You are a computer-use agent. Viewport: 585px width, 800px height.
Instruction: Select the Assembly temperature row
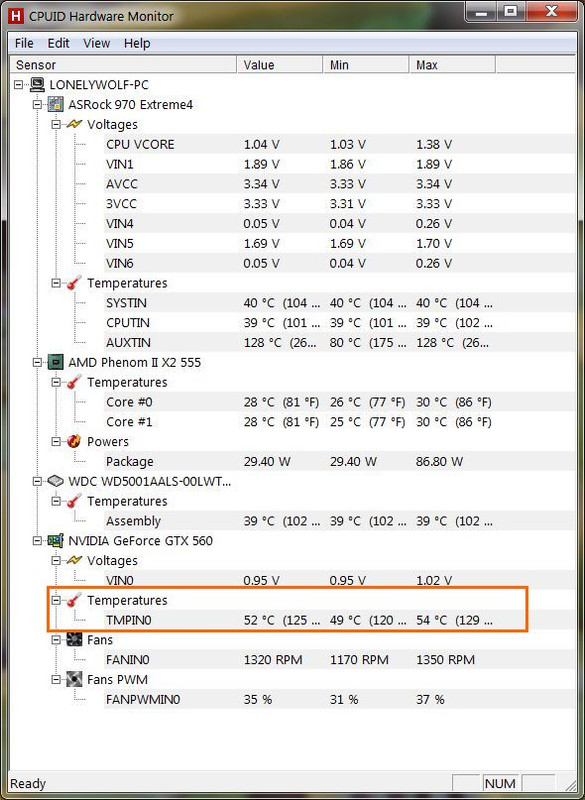point(338,521)
